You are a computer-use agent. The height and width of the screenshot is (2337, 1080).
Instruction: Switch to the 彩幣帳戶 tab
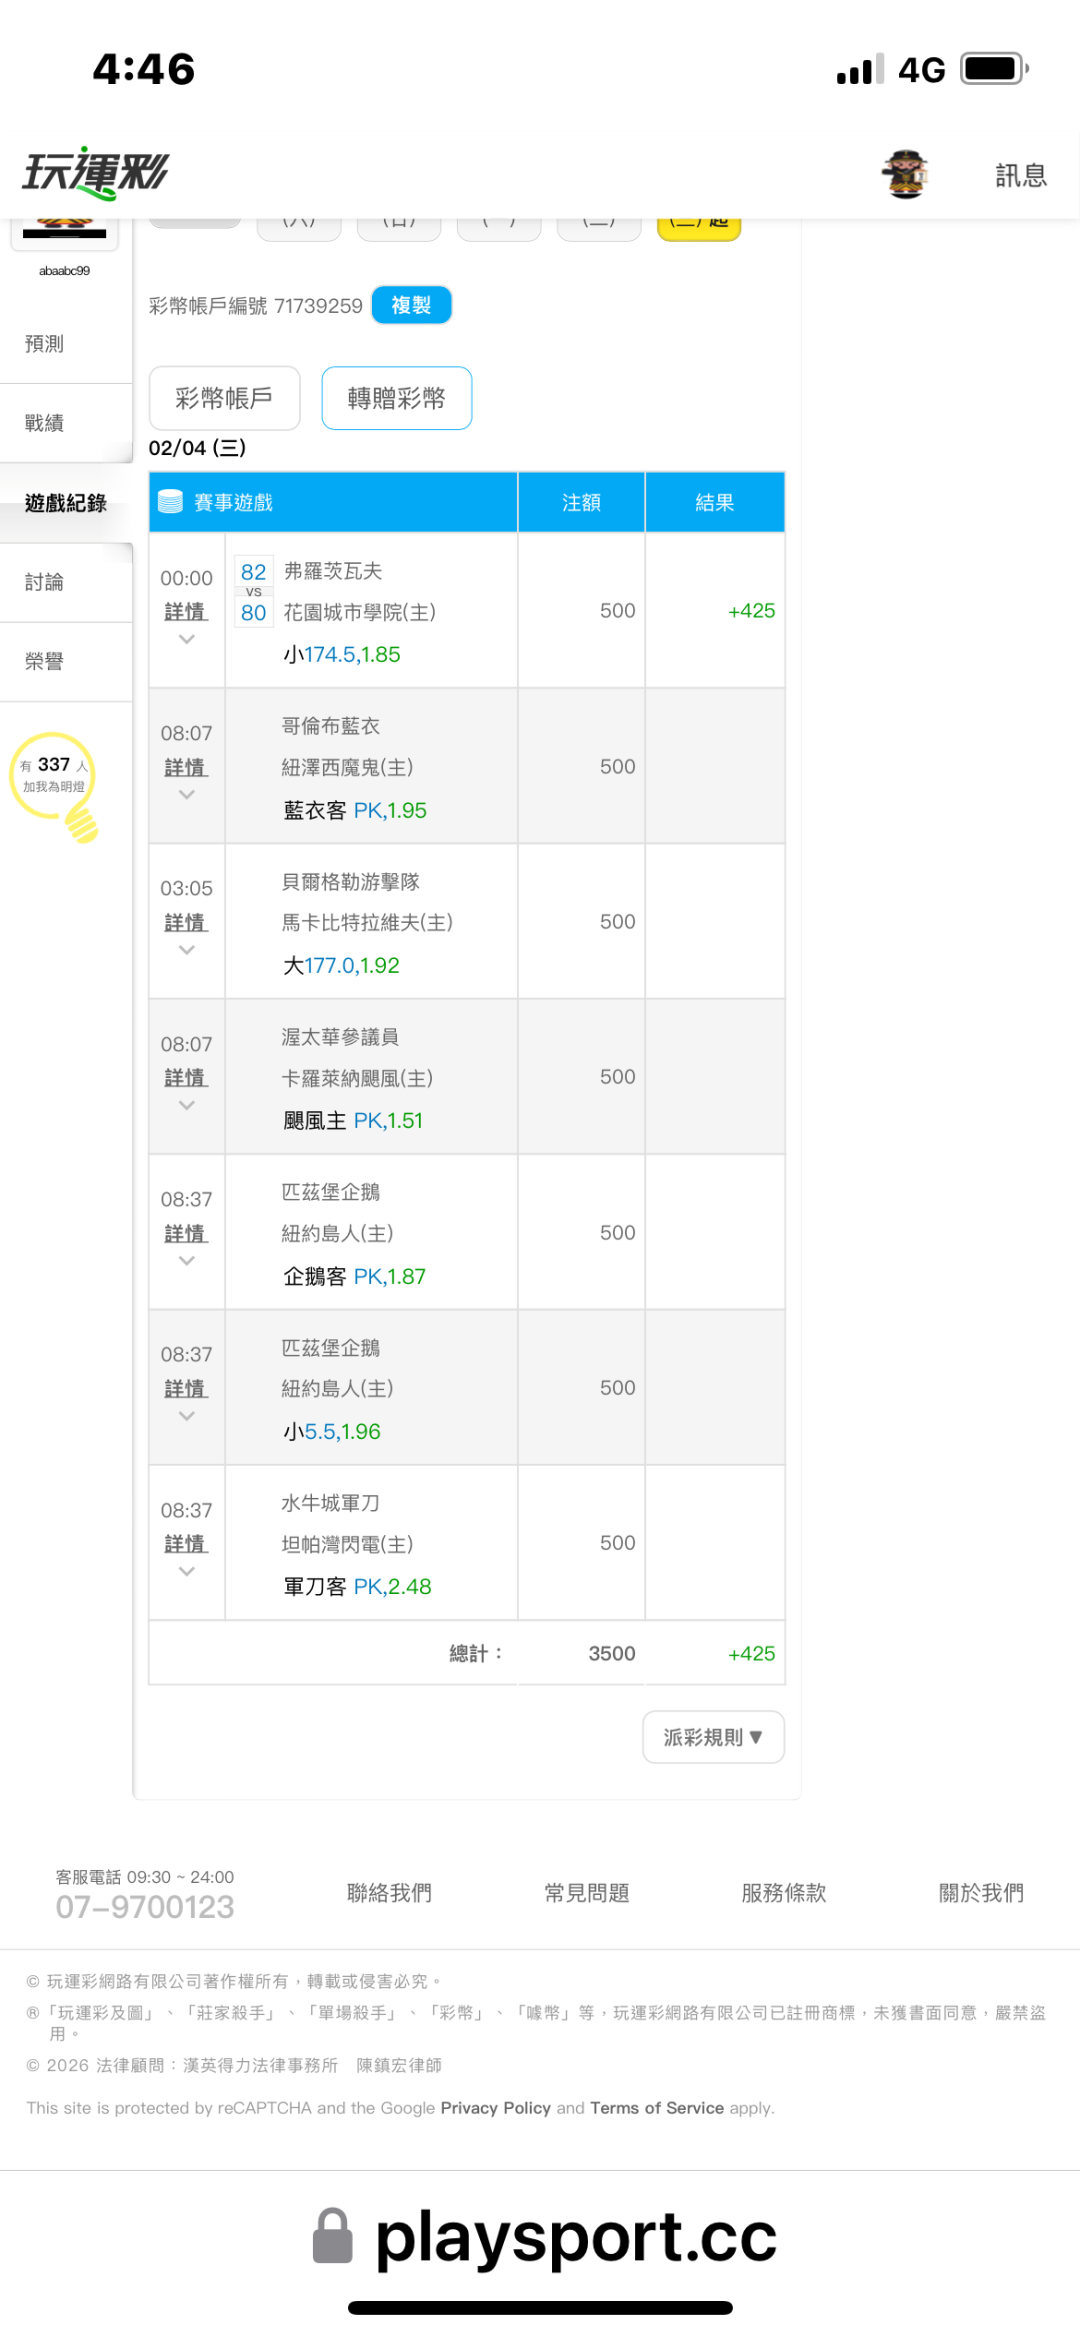(224, 399)
